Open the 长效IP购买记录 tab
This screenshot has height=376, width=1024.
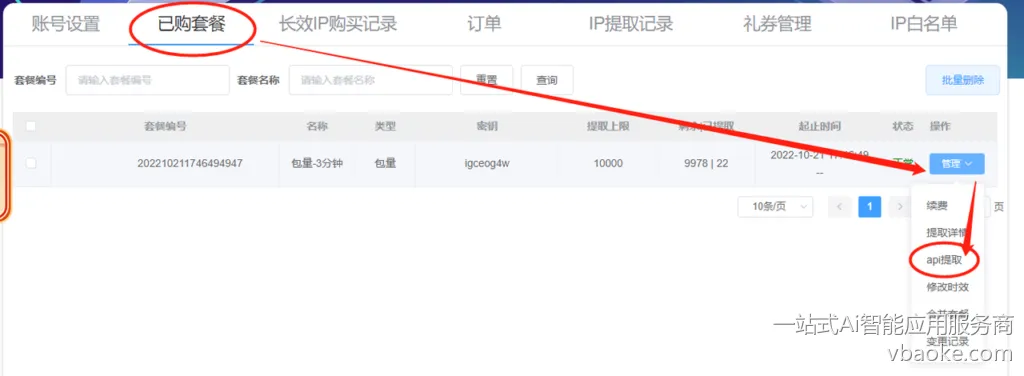(338, 25)
